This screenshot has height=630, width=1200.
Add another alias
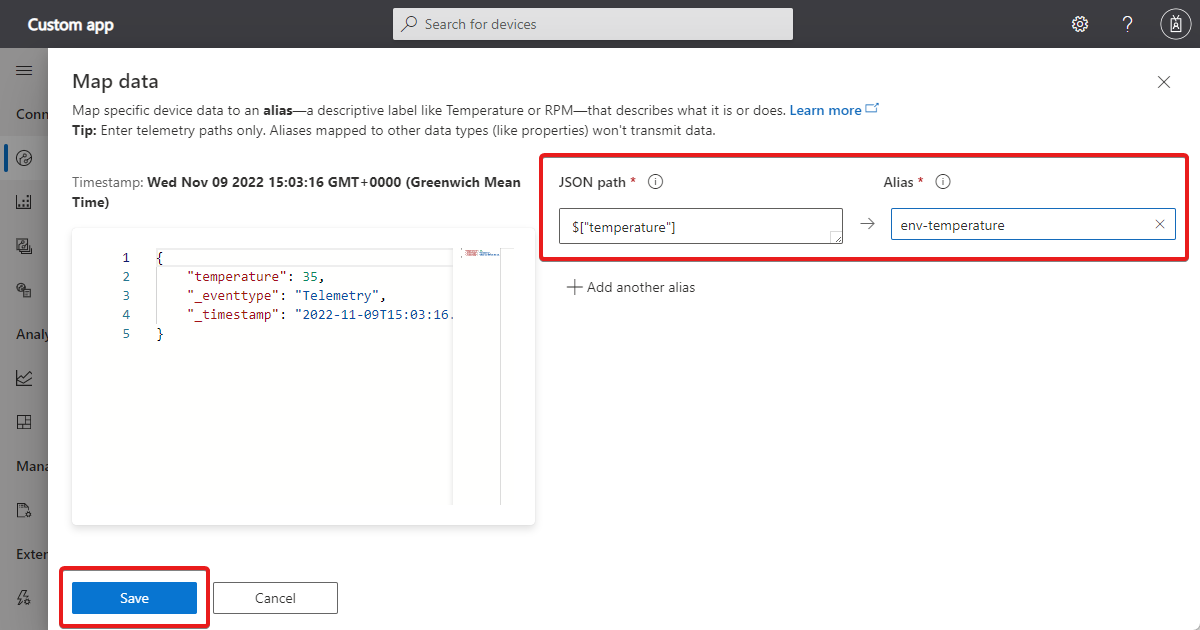pyautogui.click(x=631, y=287)
